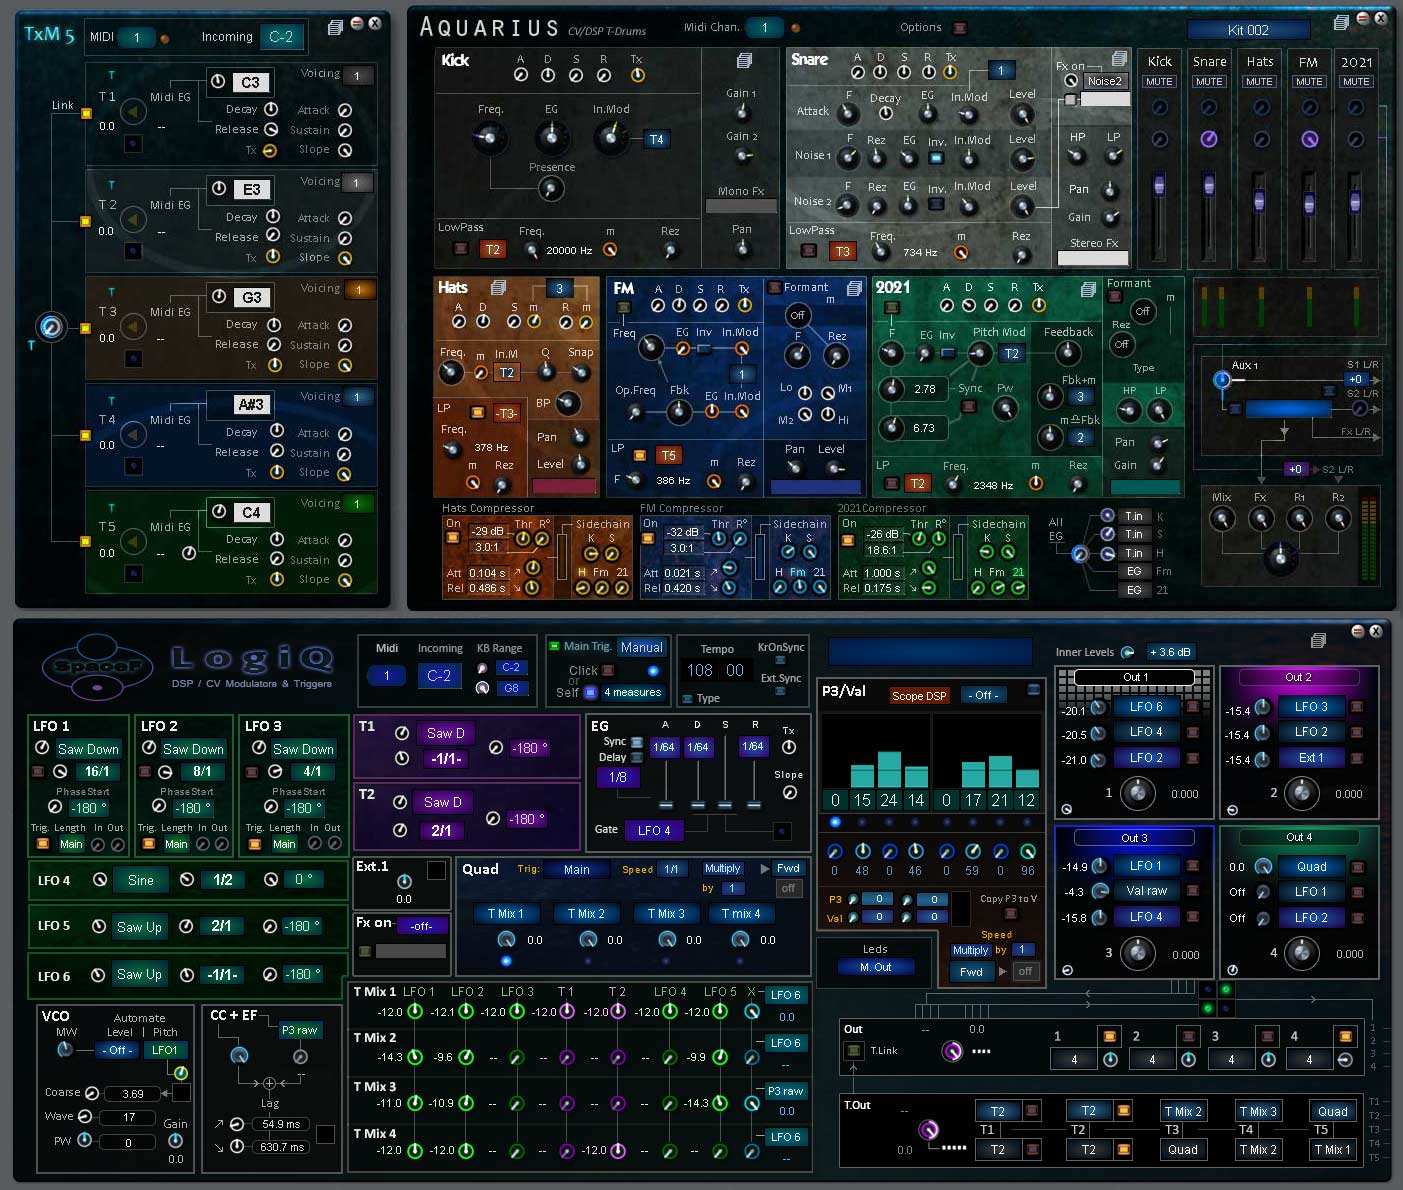
Task: Click the Ext.1 level knob in LogiQ
Action: click(x=404, y=882)
